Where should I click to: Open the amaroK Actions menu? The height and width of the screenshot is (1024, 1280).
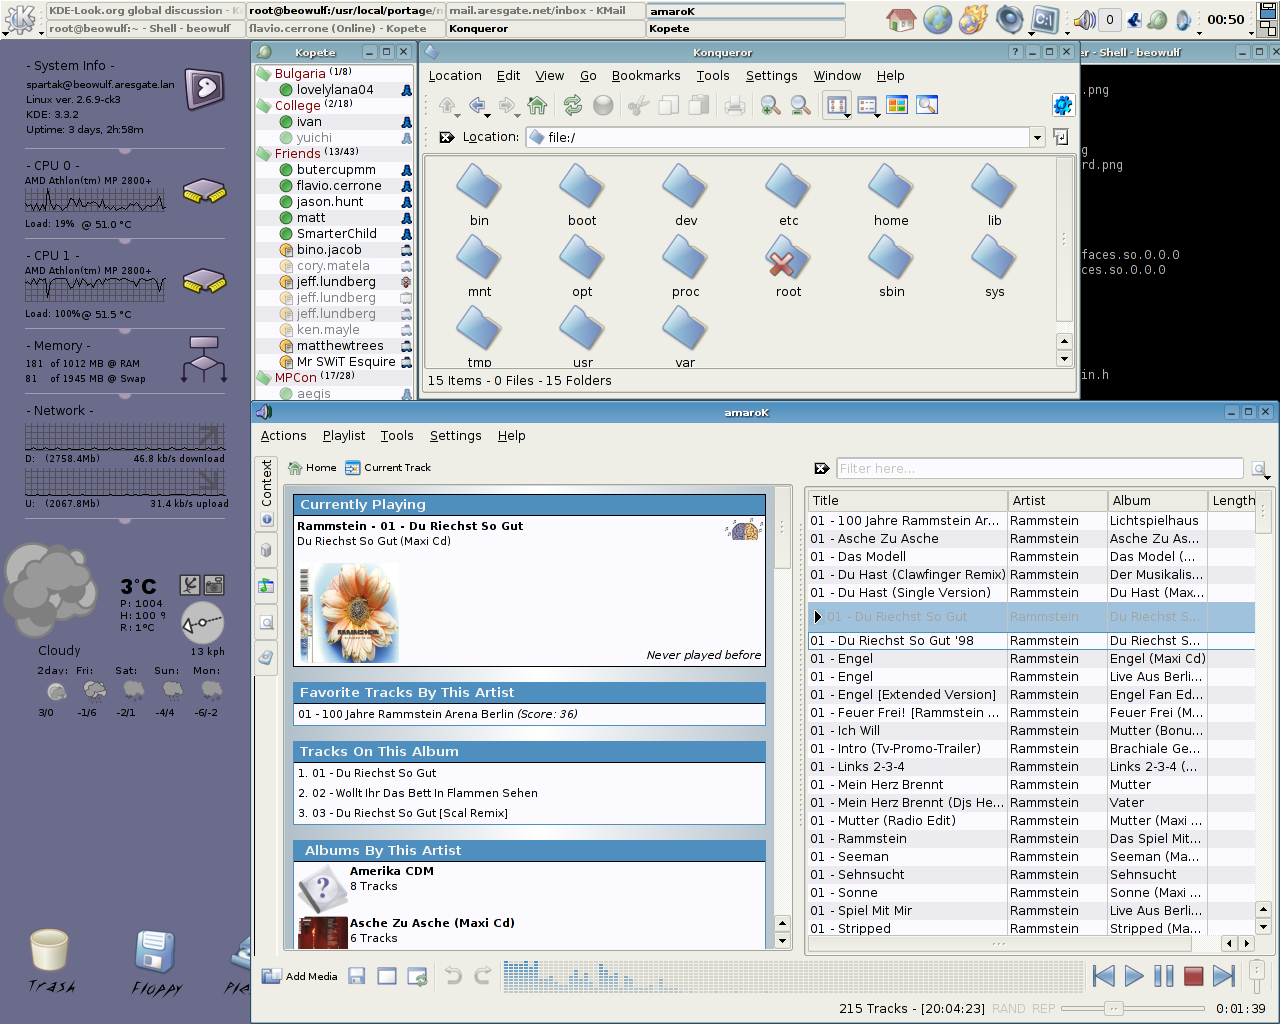(x=283, y=436)
